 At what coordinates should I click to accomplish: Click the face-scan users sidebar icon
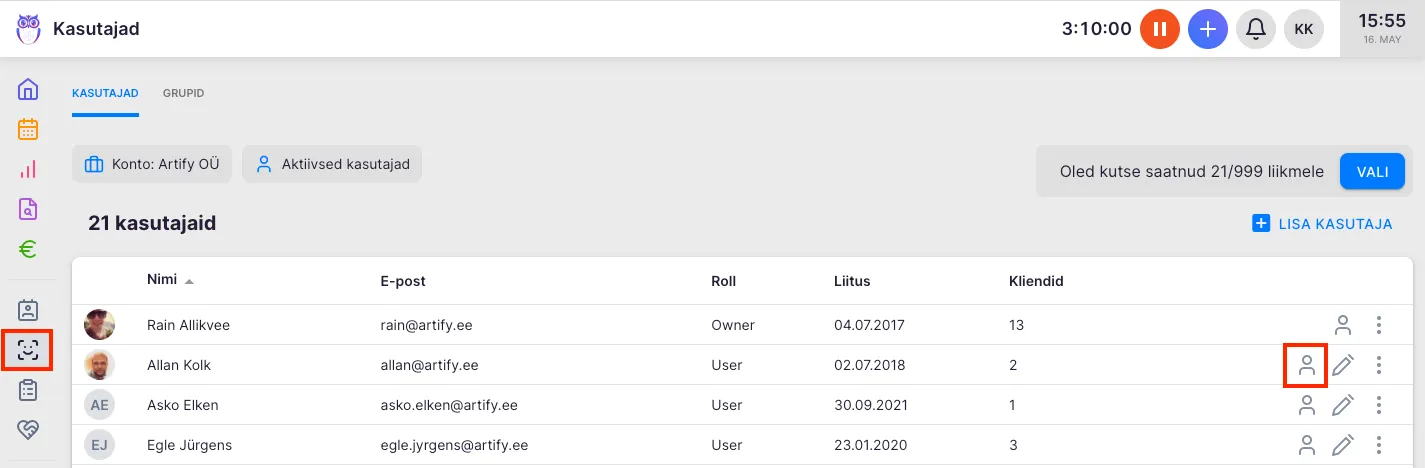point(28,350)
